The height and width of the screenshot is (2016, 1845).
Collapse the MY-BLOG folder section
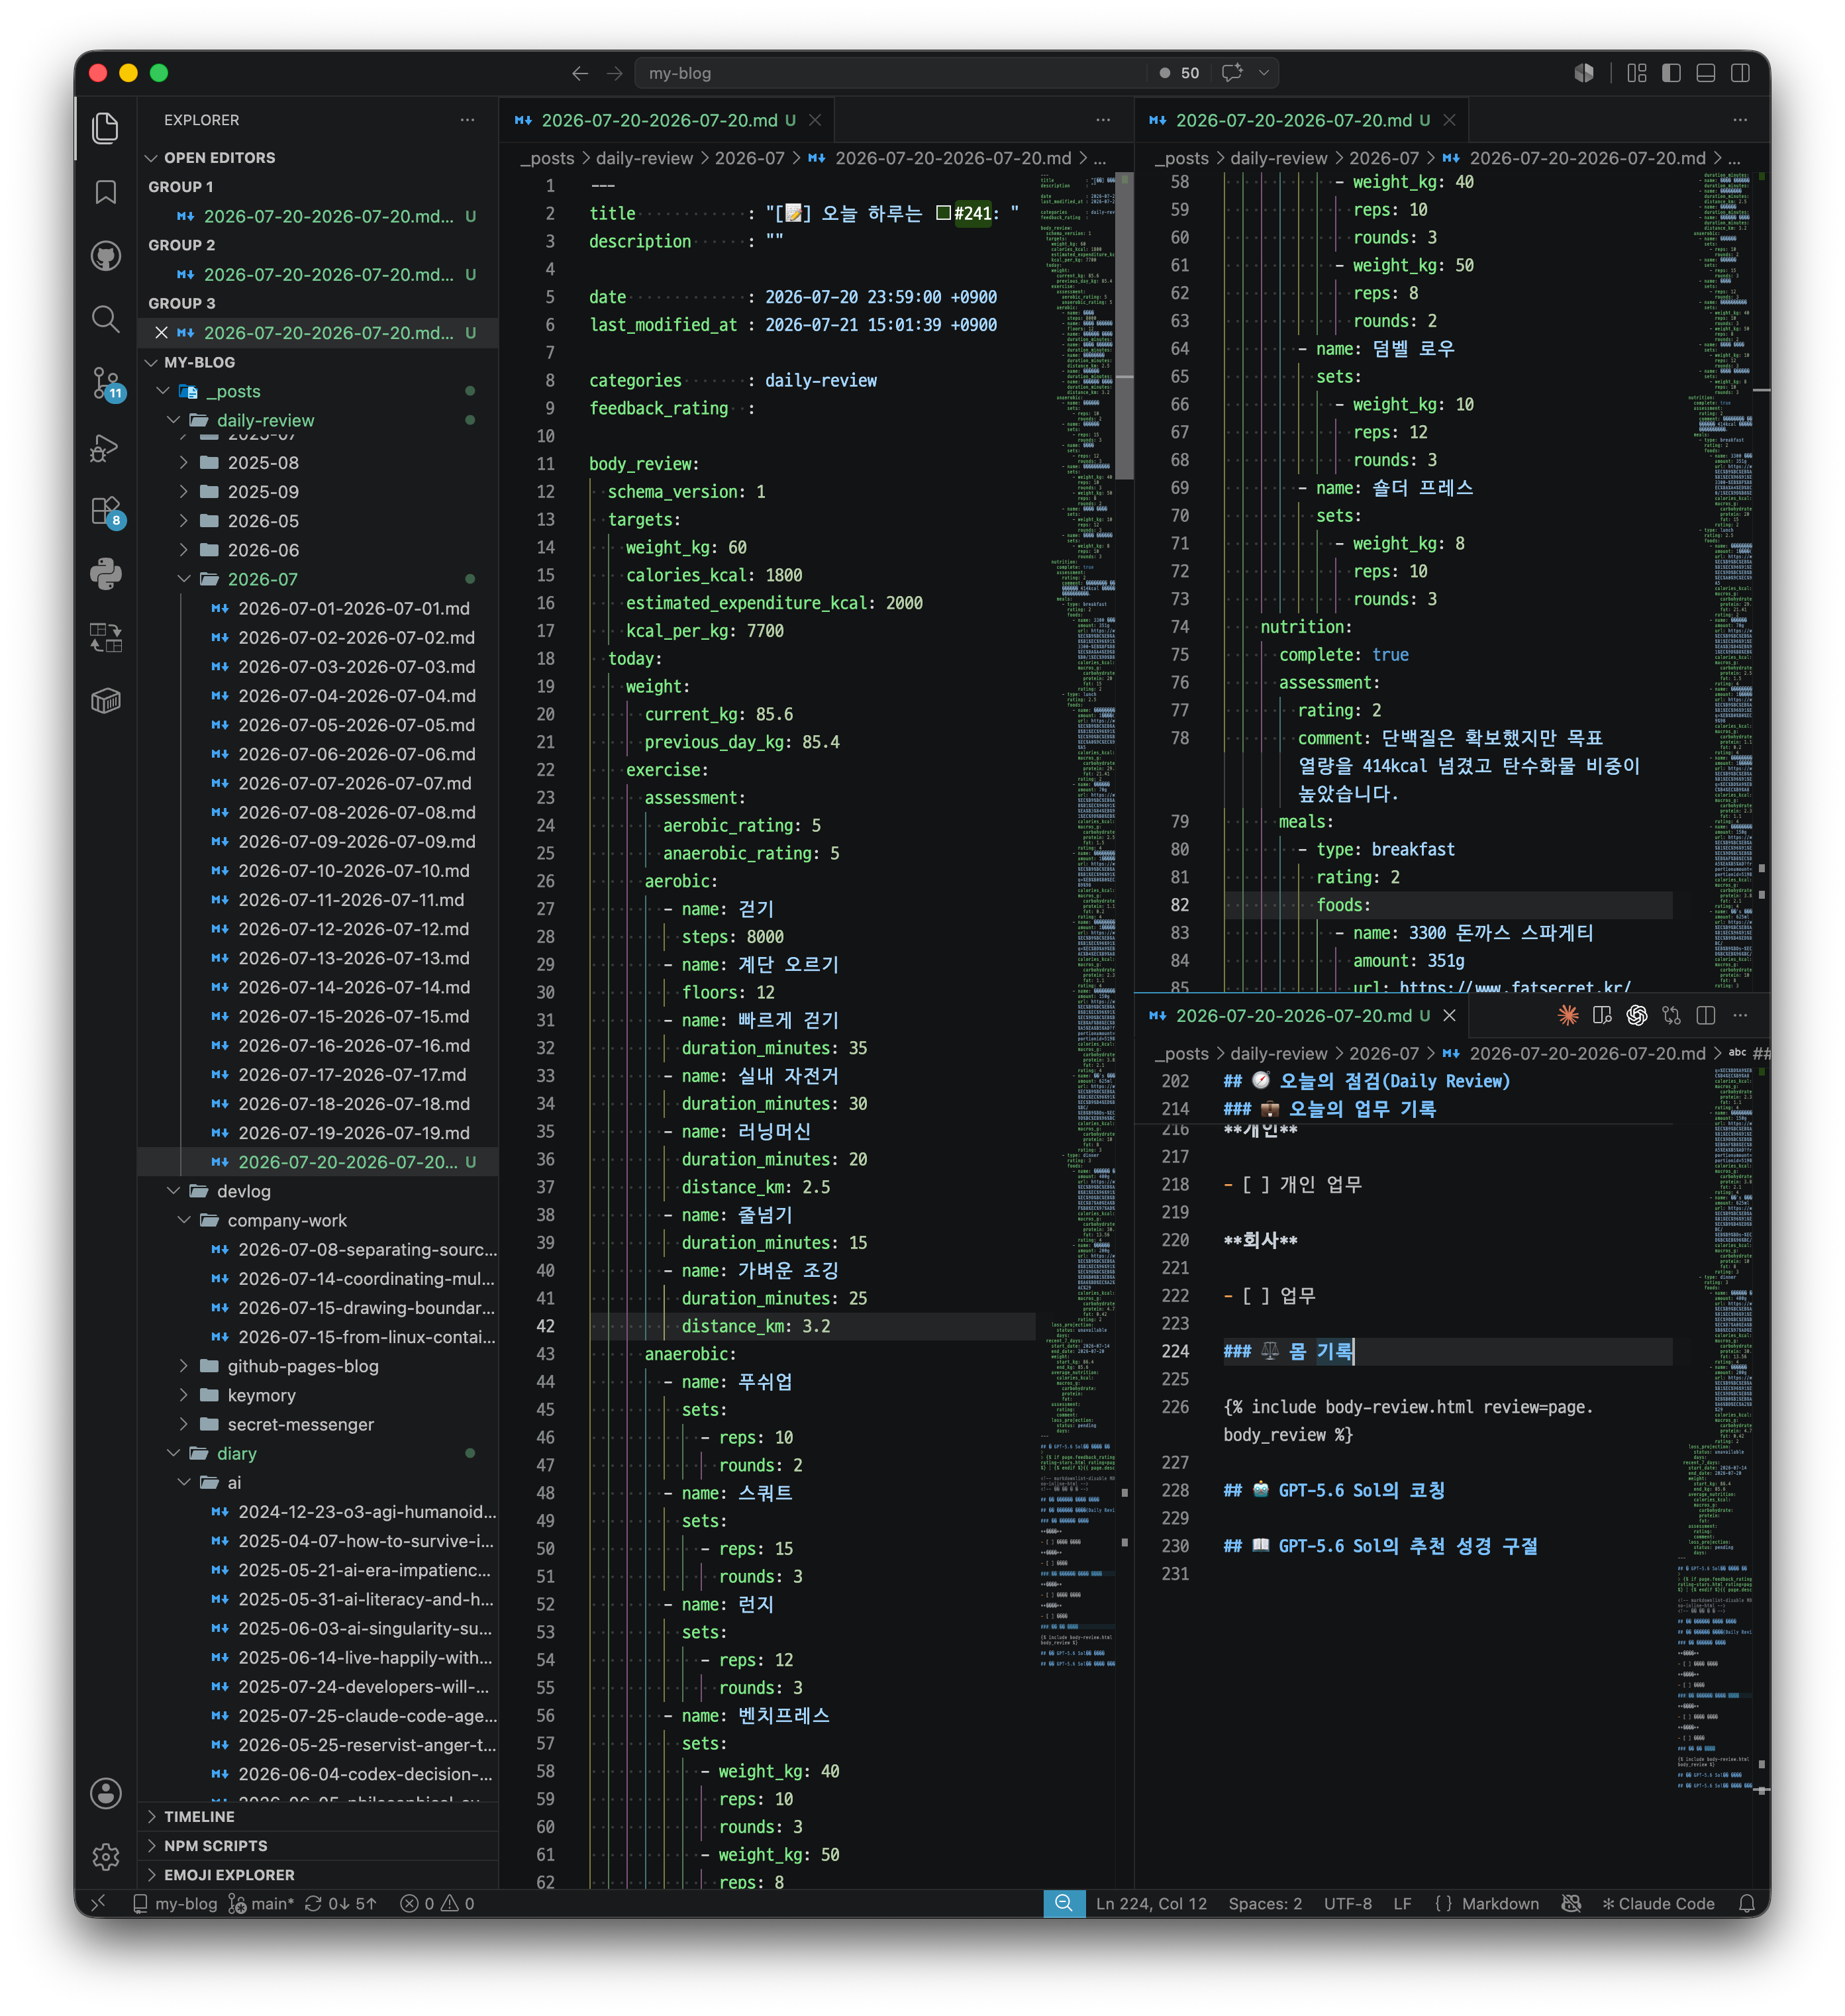(x=151, y=362)
